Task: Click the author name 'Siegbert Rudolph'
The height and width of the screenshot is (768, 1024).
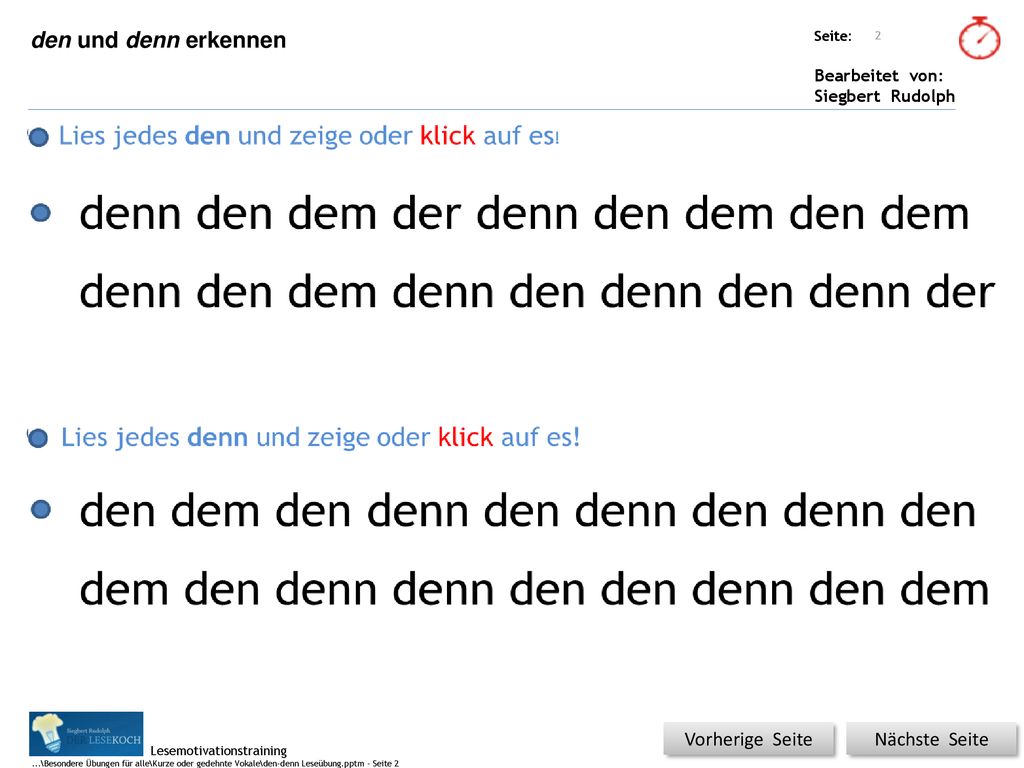Action: click(x=884, y=96)
